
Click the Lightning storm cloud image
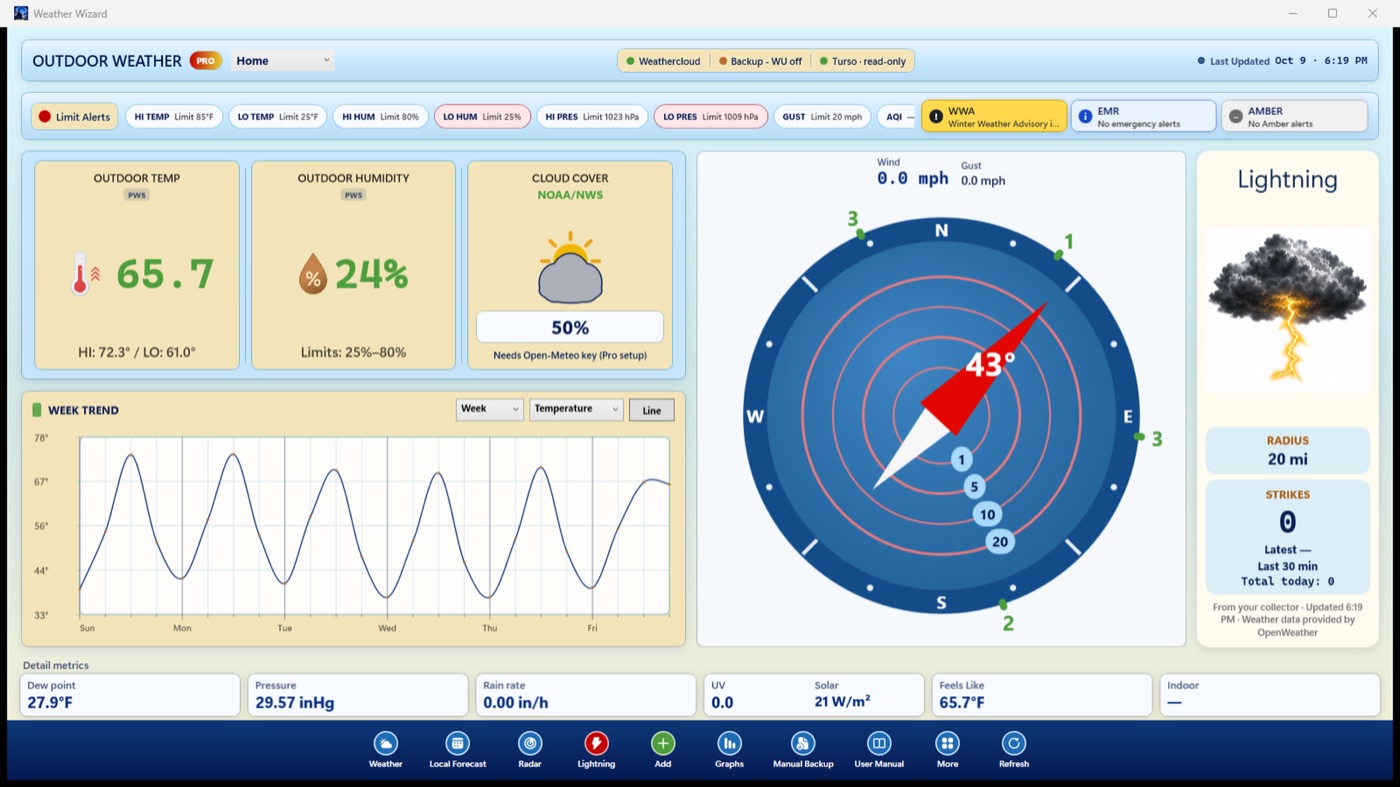coord(1287,308)
